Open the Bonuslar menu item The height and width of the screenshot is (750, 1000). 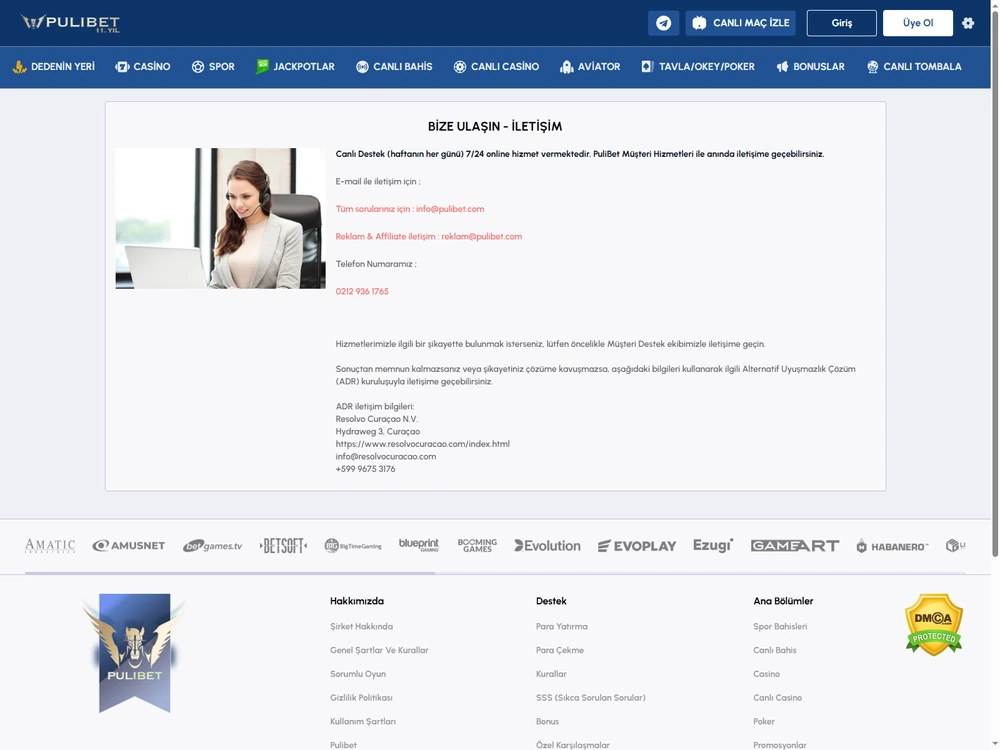click(x=811, y=66)
